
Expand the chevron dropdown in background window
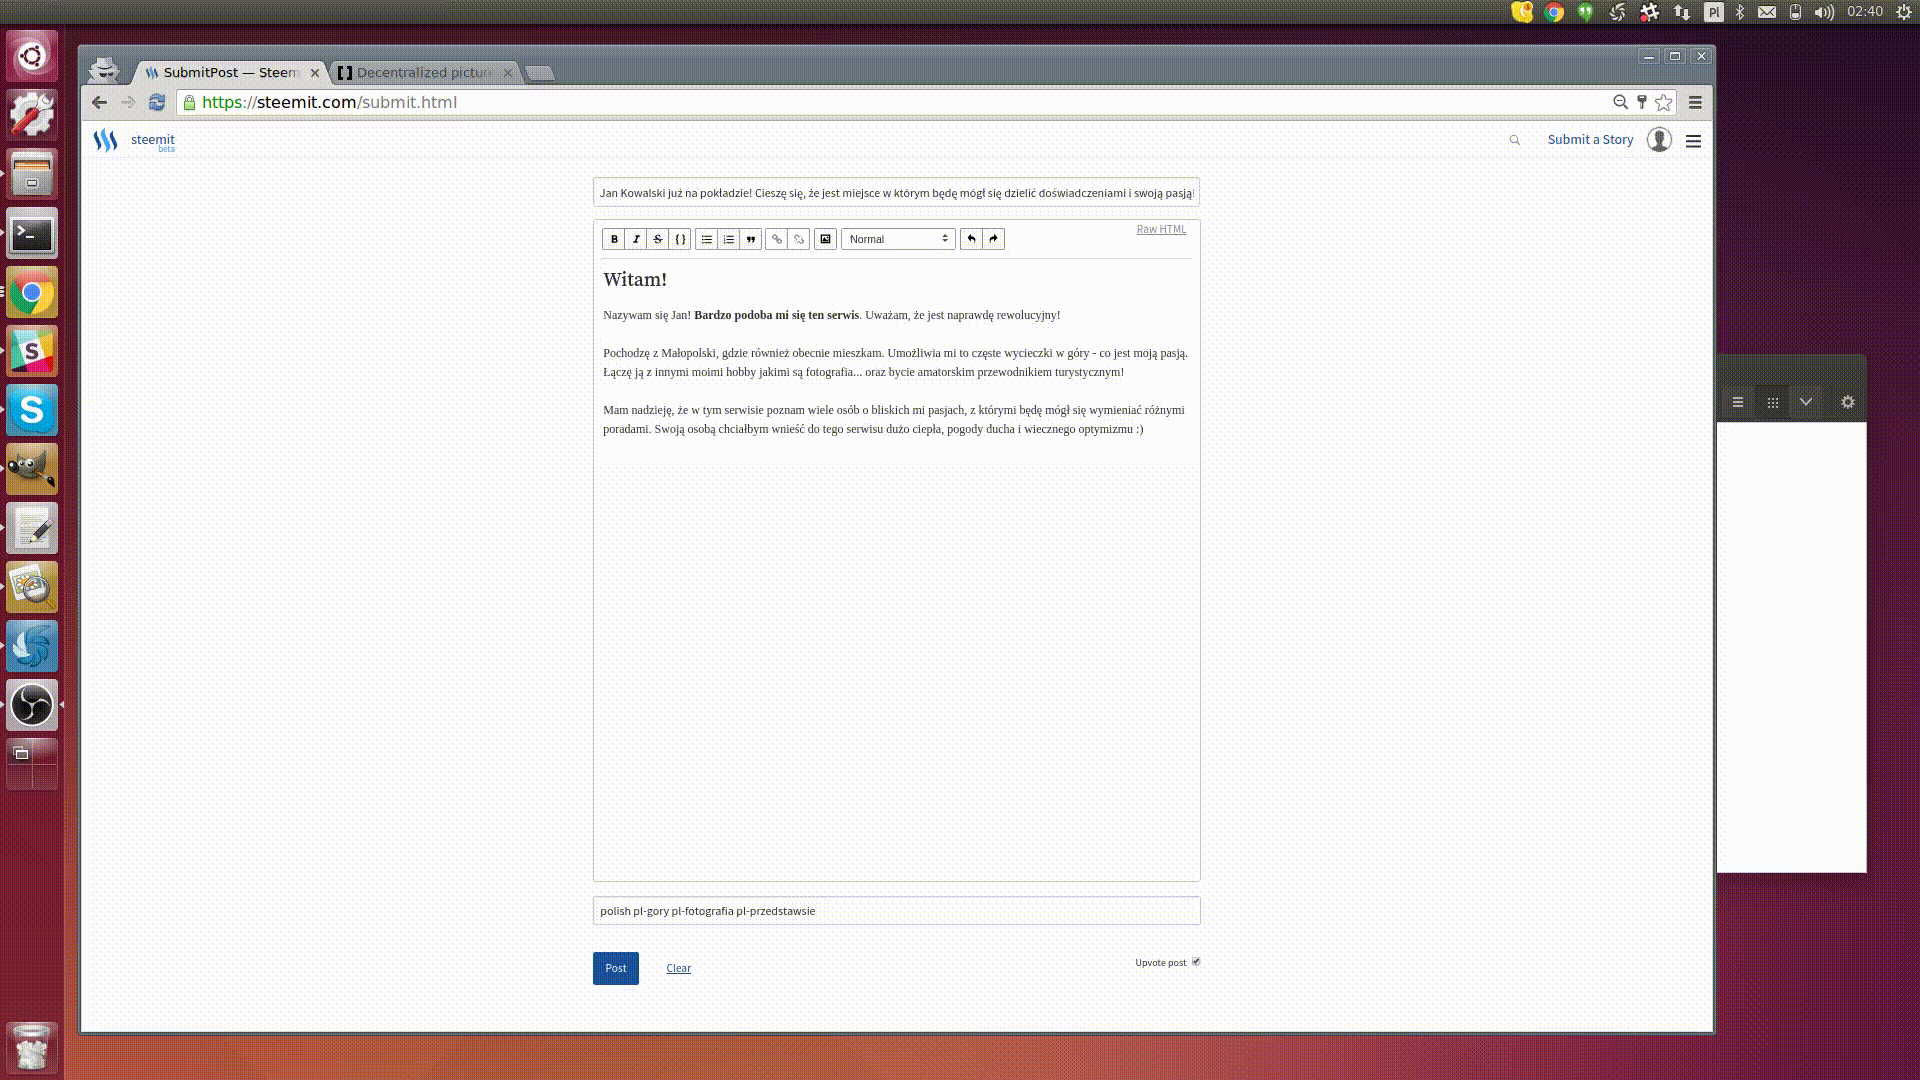pos(1806,402)
